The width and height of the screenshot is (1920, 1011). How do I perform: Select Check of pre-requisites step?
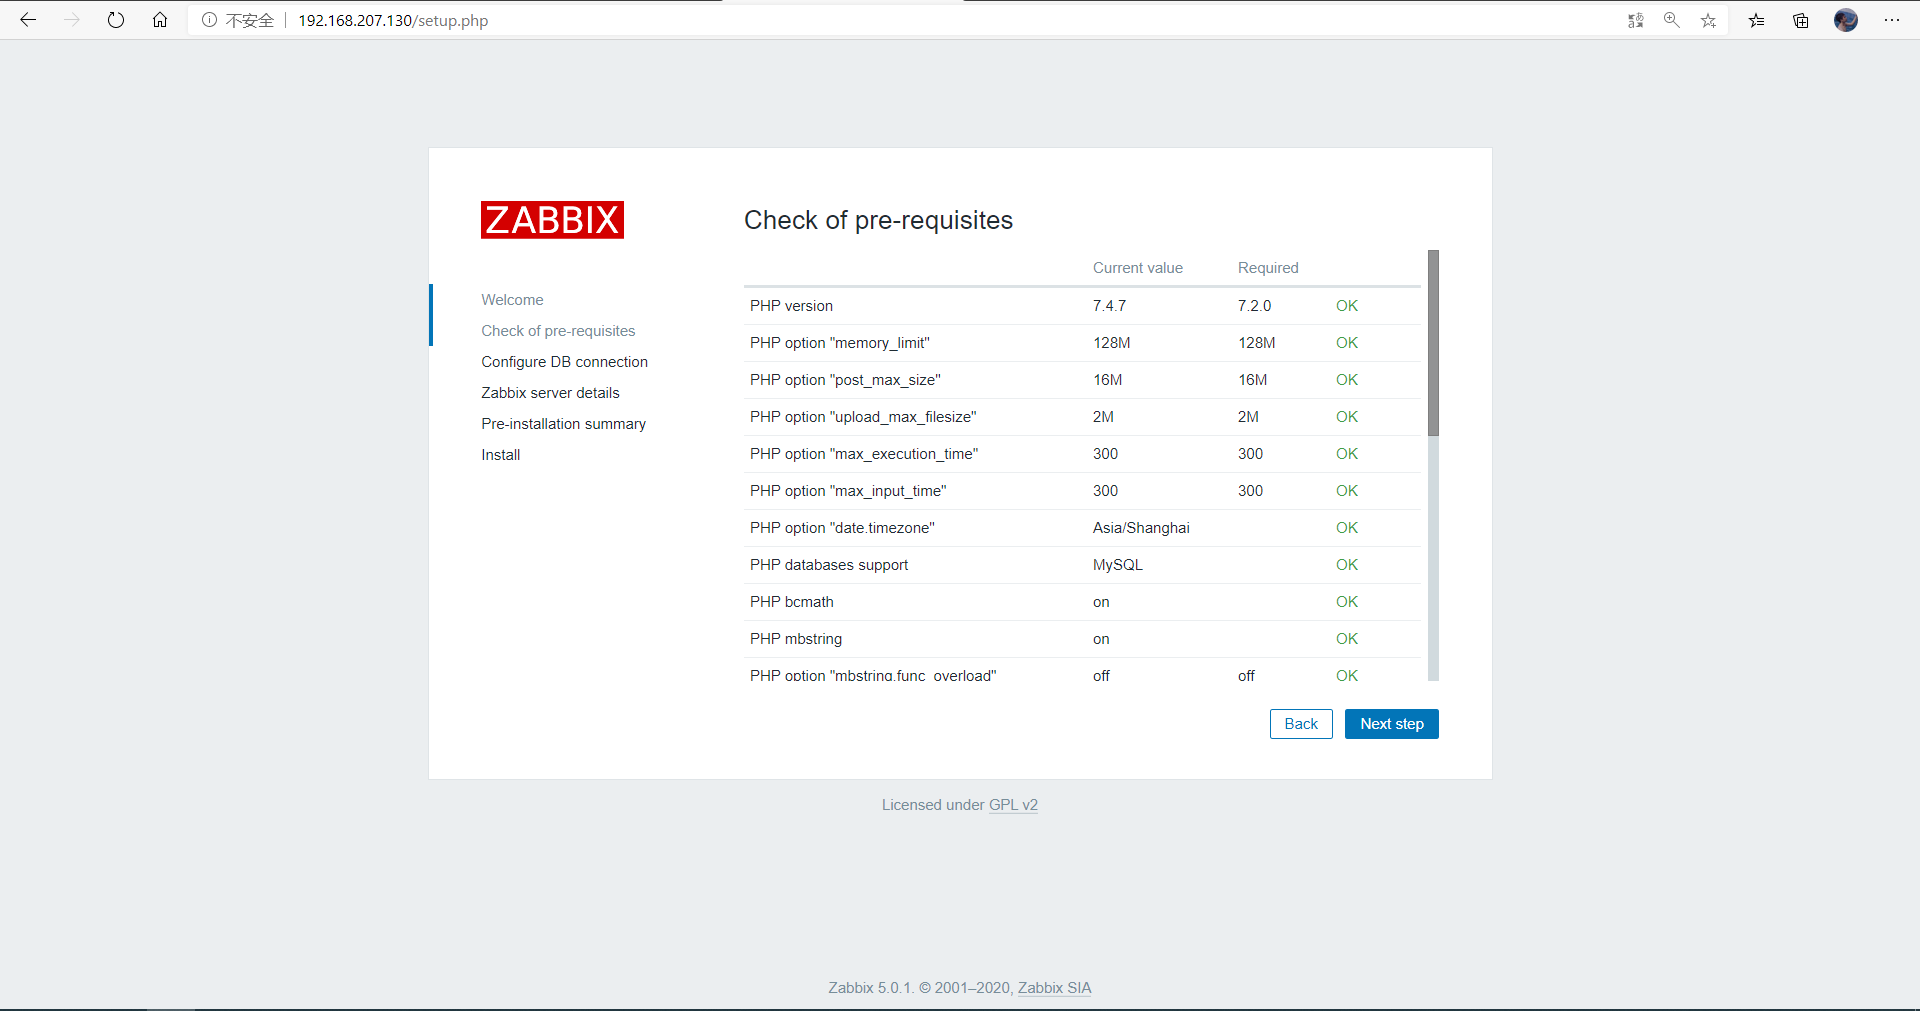[558, 331]
